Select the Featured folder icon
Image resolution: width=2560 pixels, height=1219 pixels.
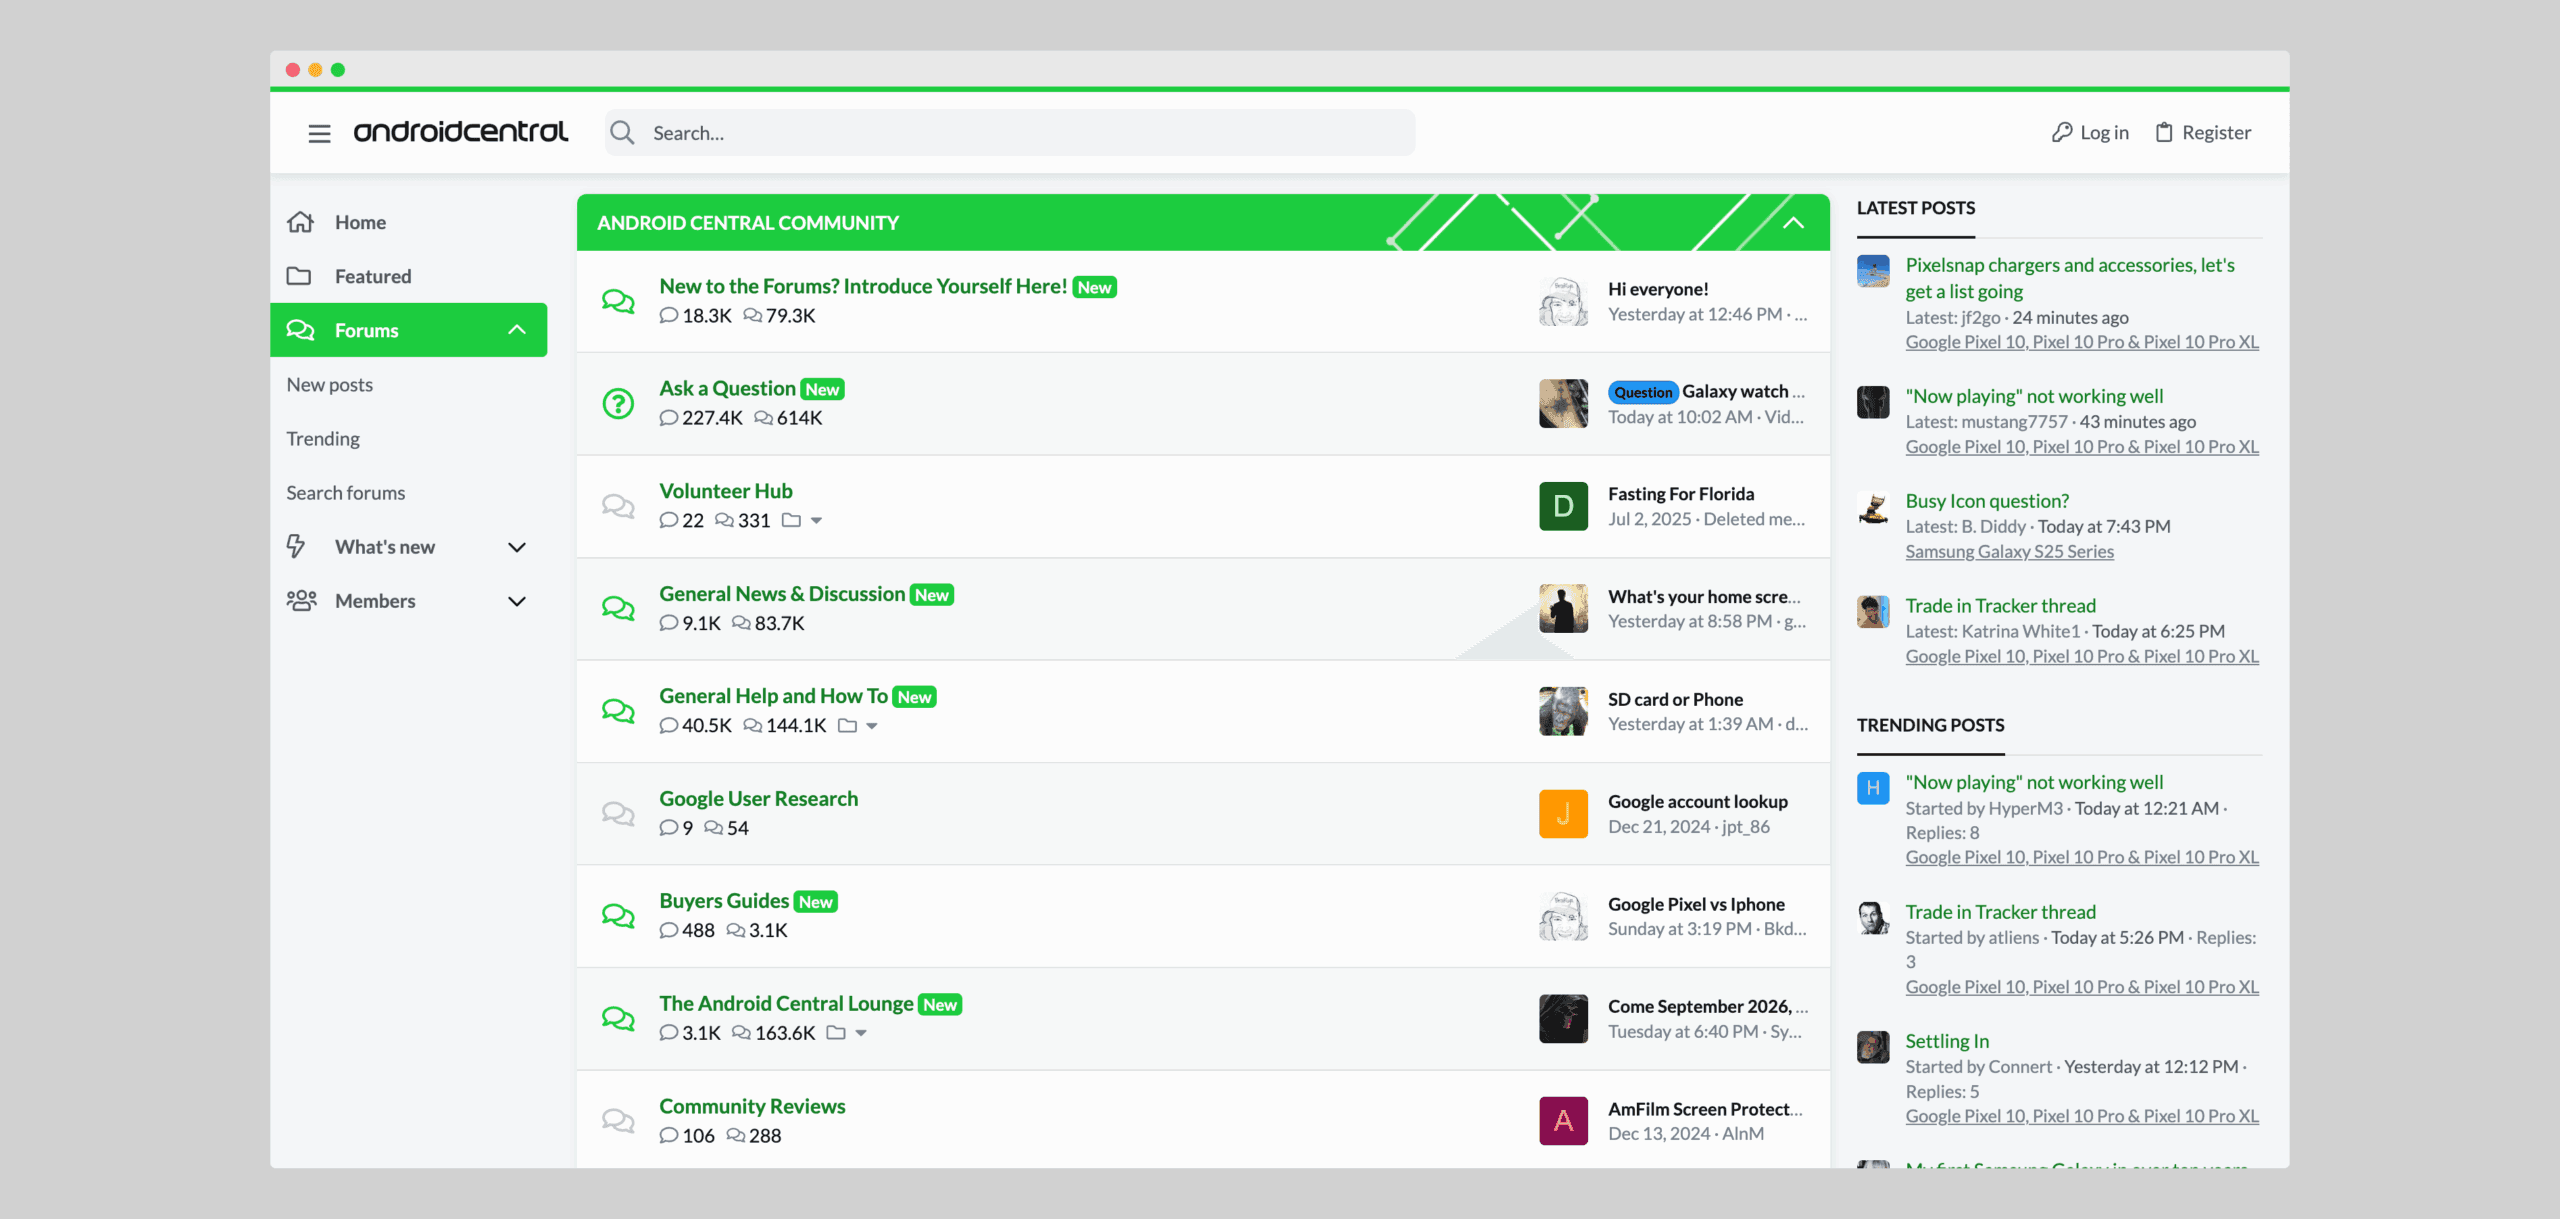(301, 276)
